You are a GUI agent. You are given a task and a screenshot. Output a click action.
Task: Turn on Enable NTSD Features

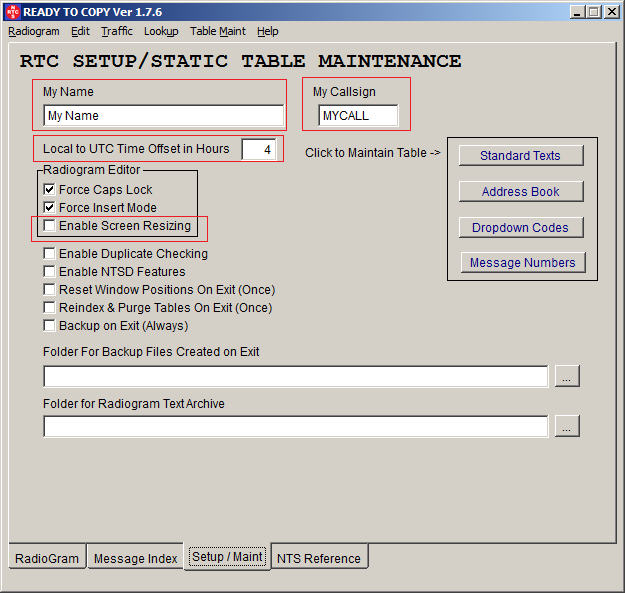(x=49, y=271)
